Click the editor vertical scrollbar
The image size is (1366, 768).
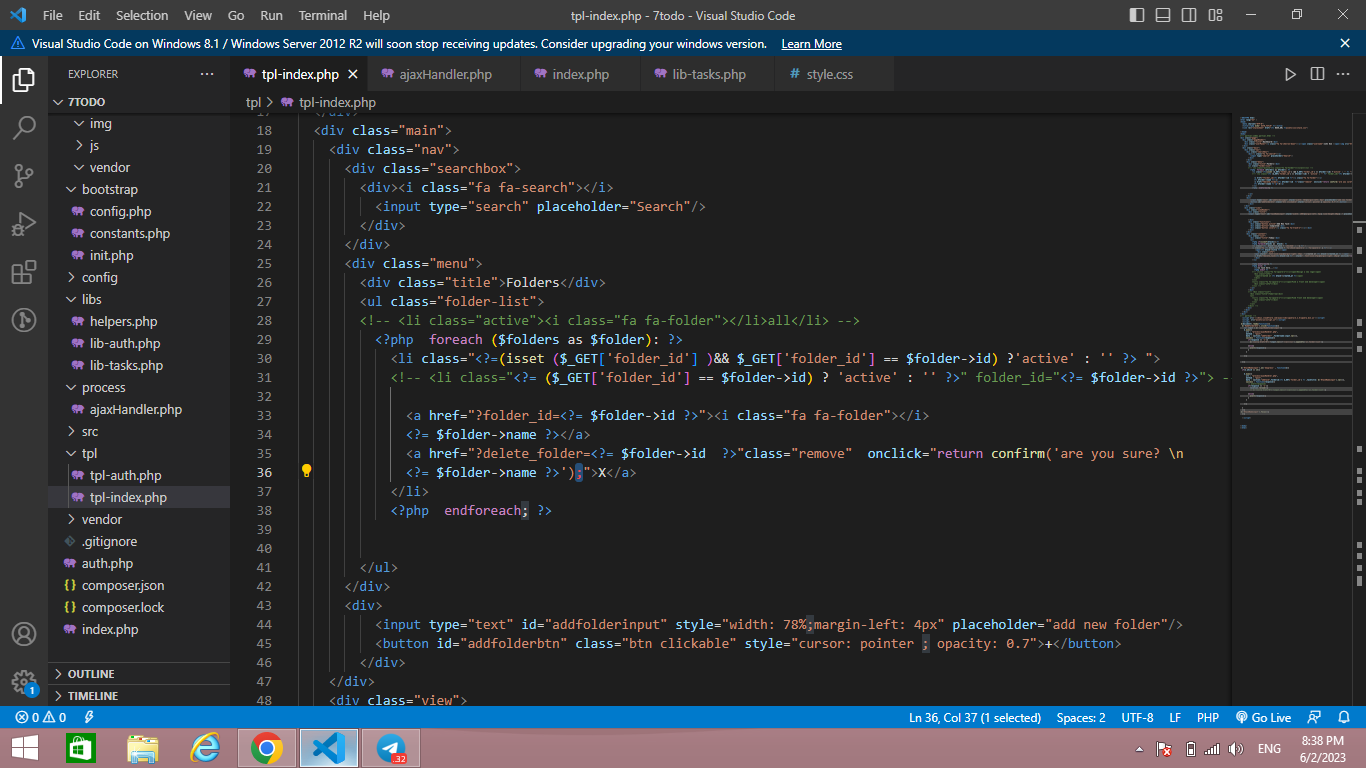tap(1360, 408)
